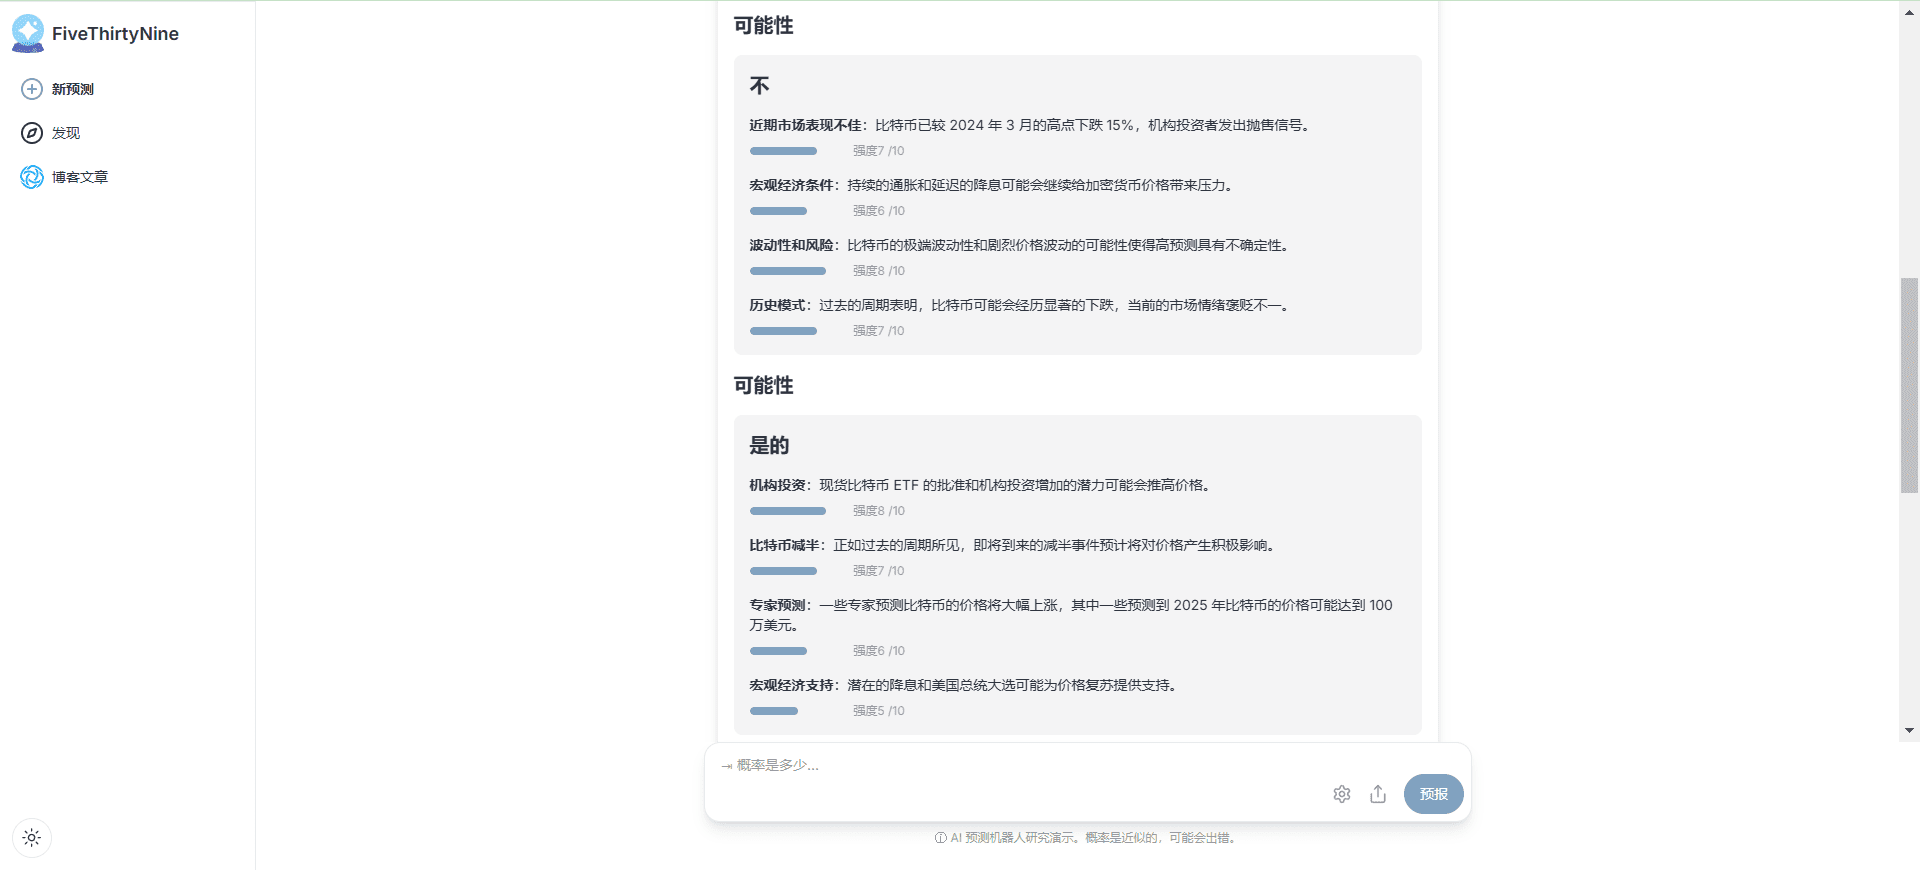Image resolution: width=1920 pixels, height=870 pixels.
Task: Start a new forecast via 新预测
Action: pyautogui.click(x=73, y=89)
